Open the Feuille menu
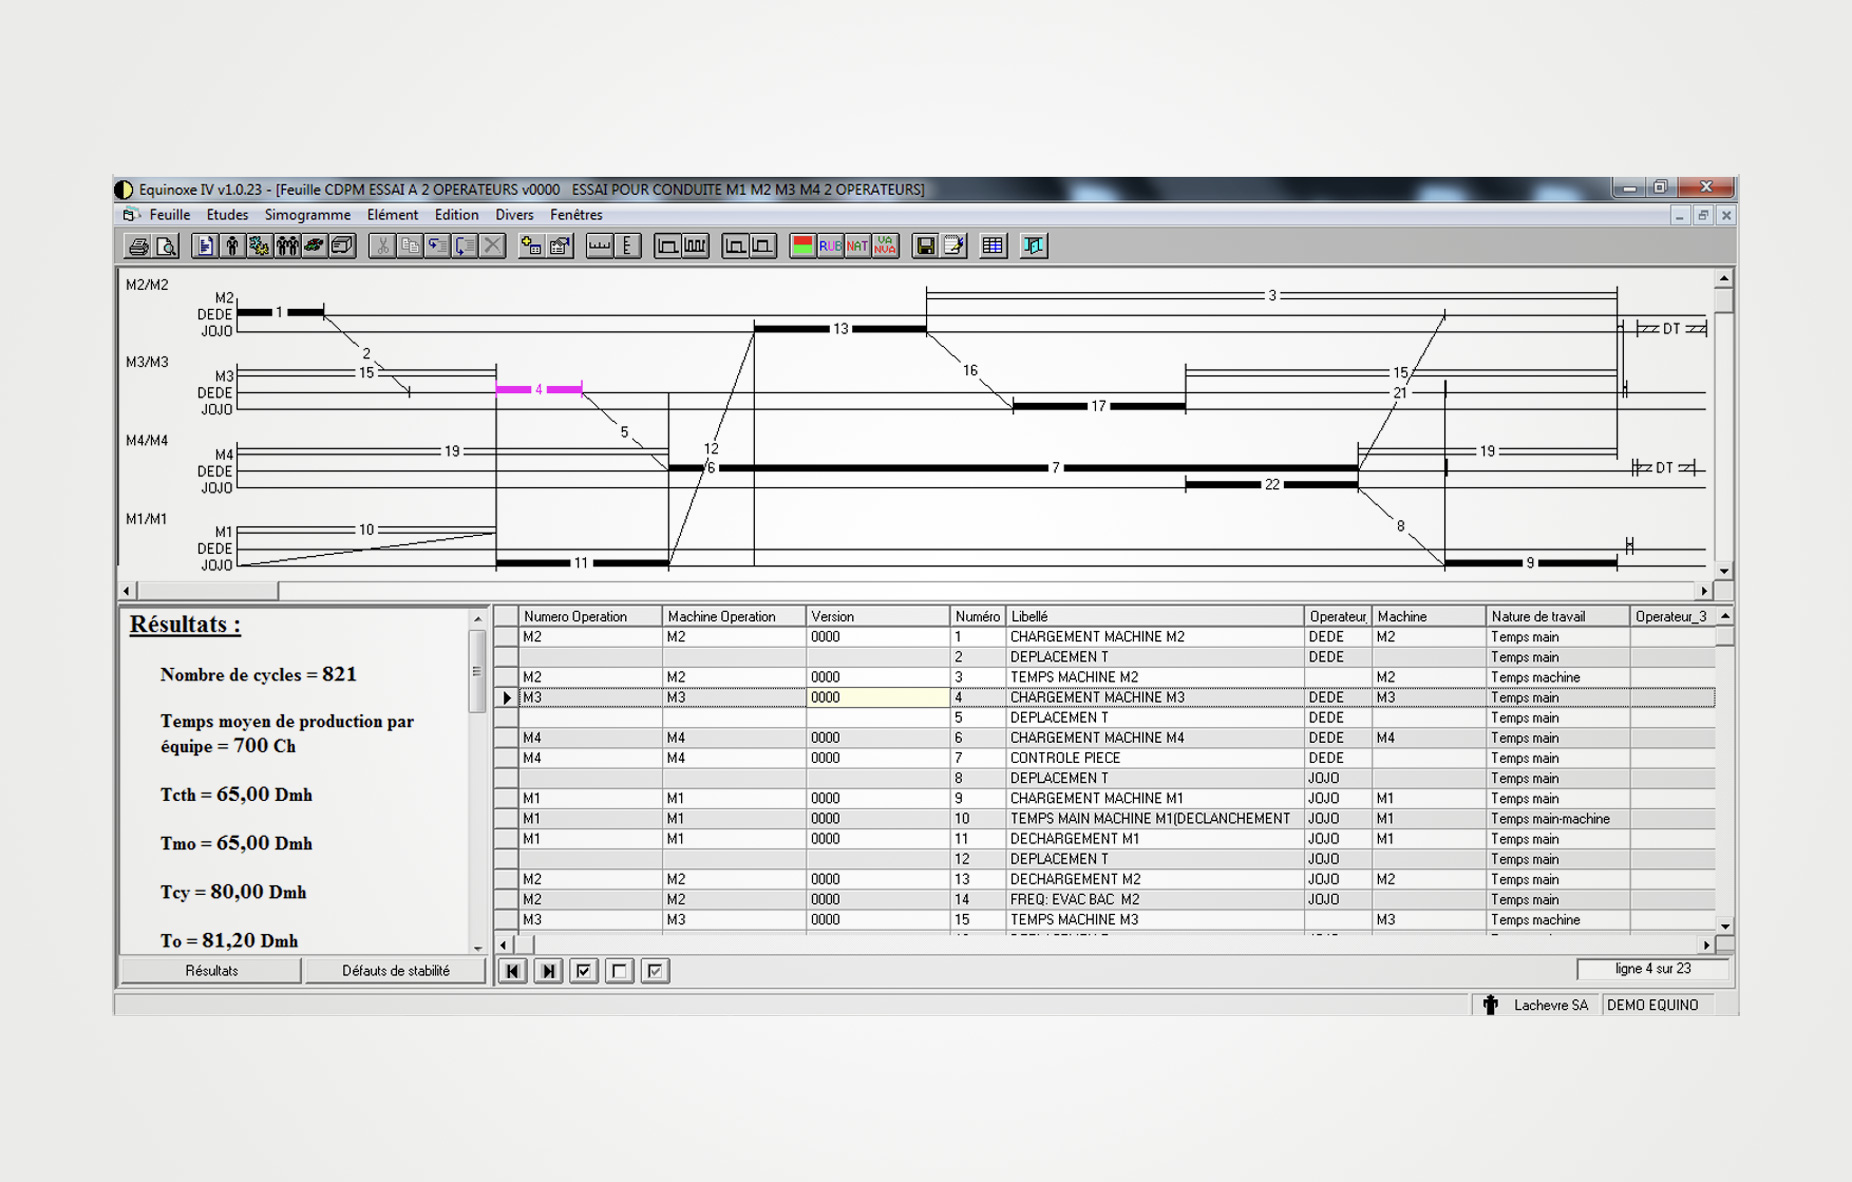Image resolution: width=1852 pixels, height=1182 pixels. (169, 215)
